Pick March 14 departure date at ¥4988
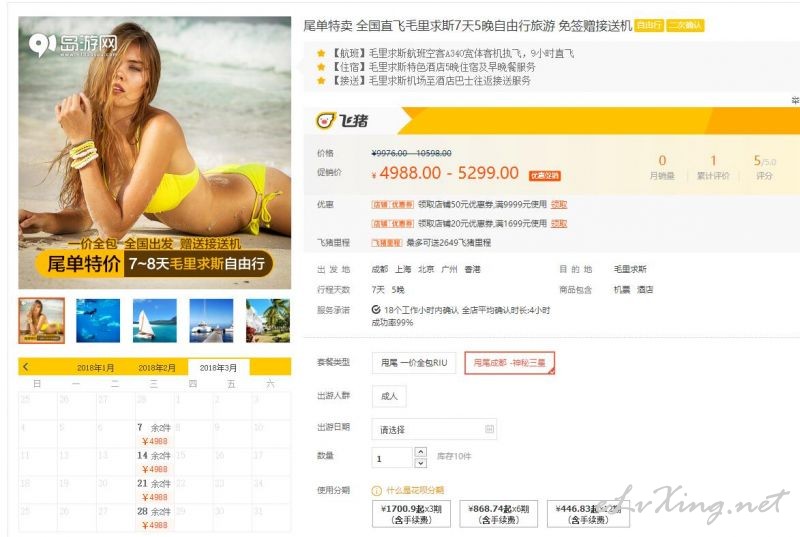The height and width of the screenshot is (537, 800). click(154, 462)
